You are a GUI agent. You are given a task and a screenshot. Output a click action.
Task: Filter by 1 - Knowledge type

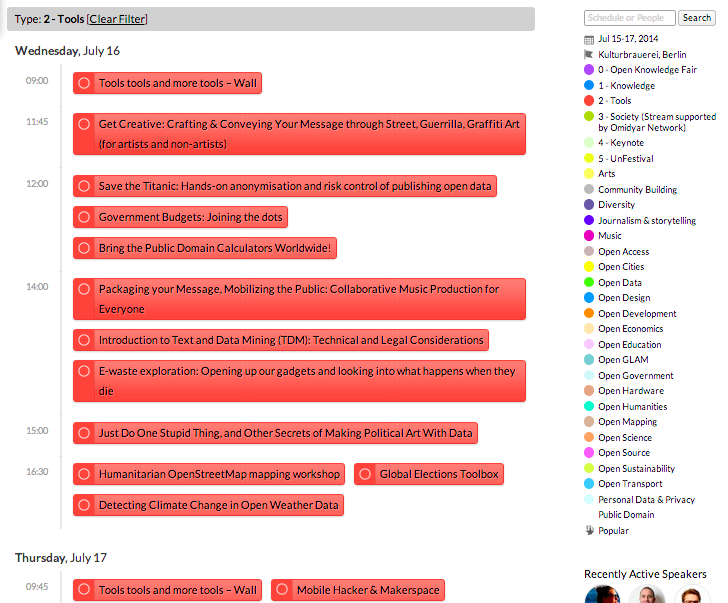[x=626, y=85]
